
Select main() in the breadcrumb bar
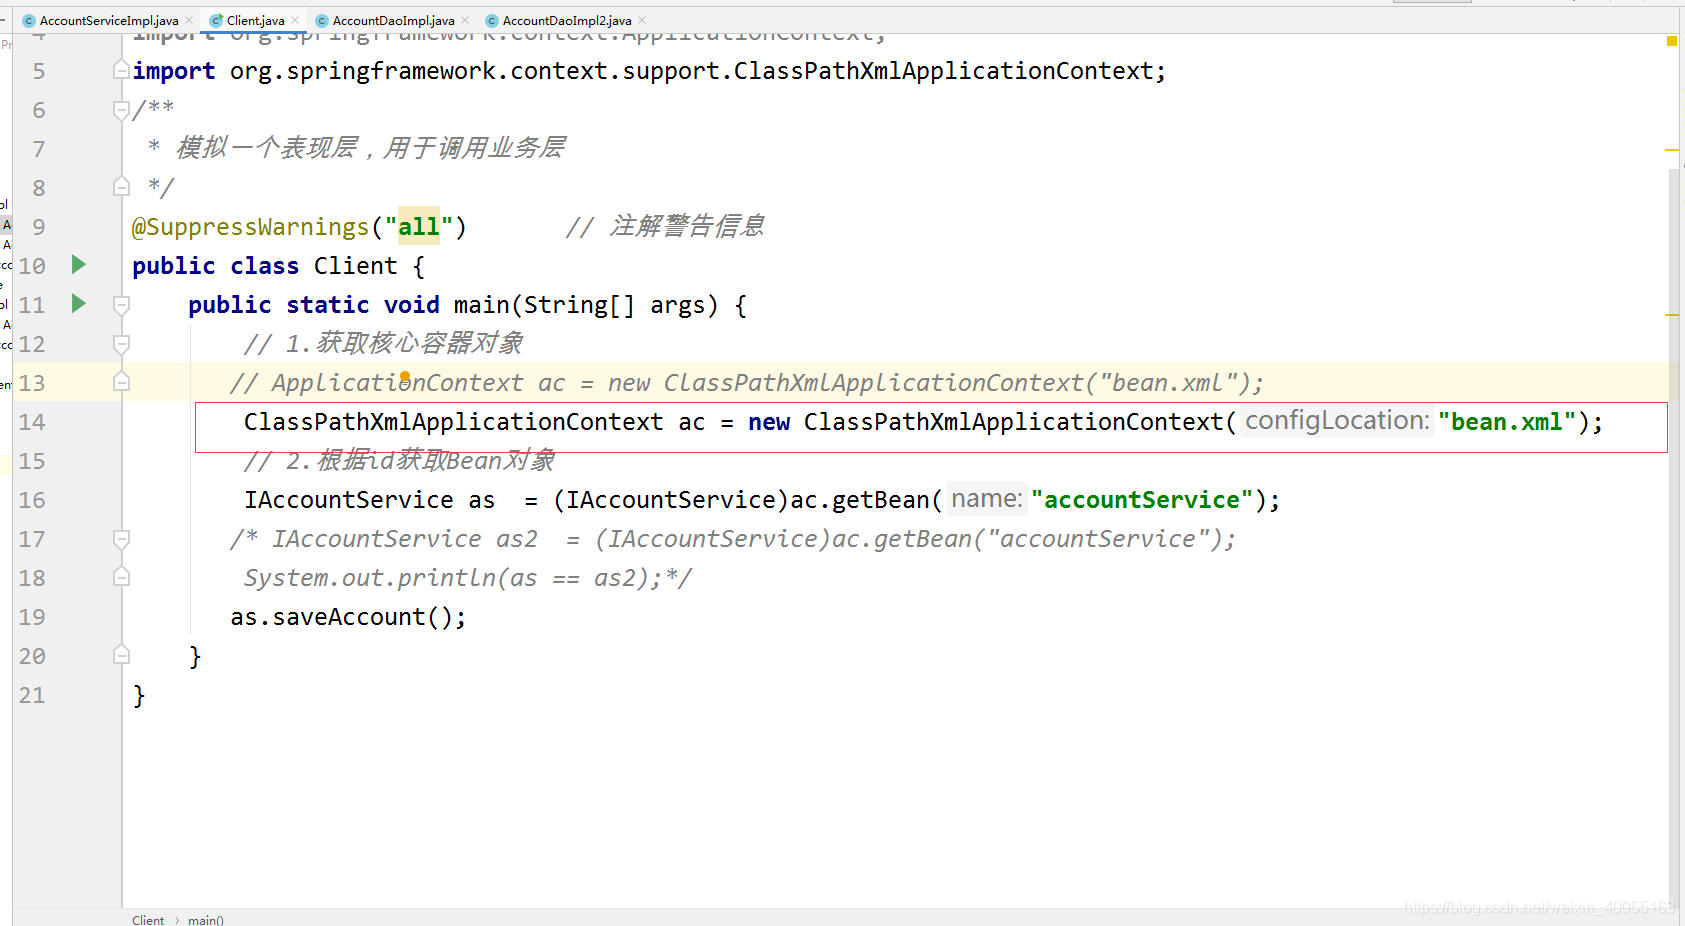(206, 920)
